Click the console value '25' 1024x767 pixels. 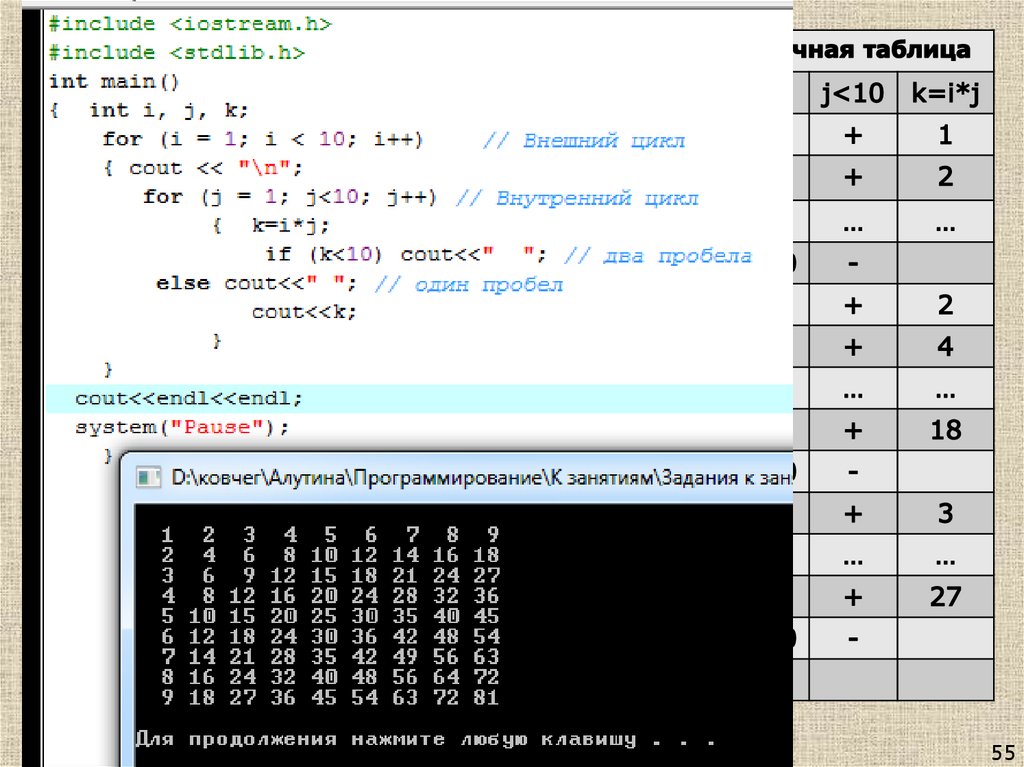324,616
